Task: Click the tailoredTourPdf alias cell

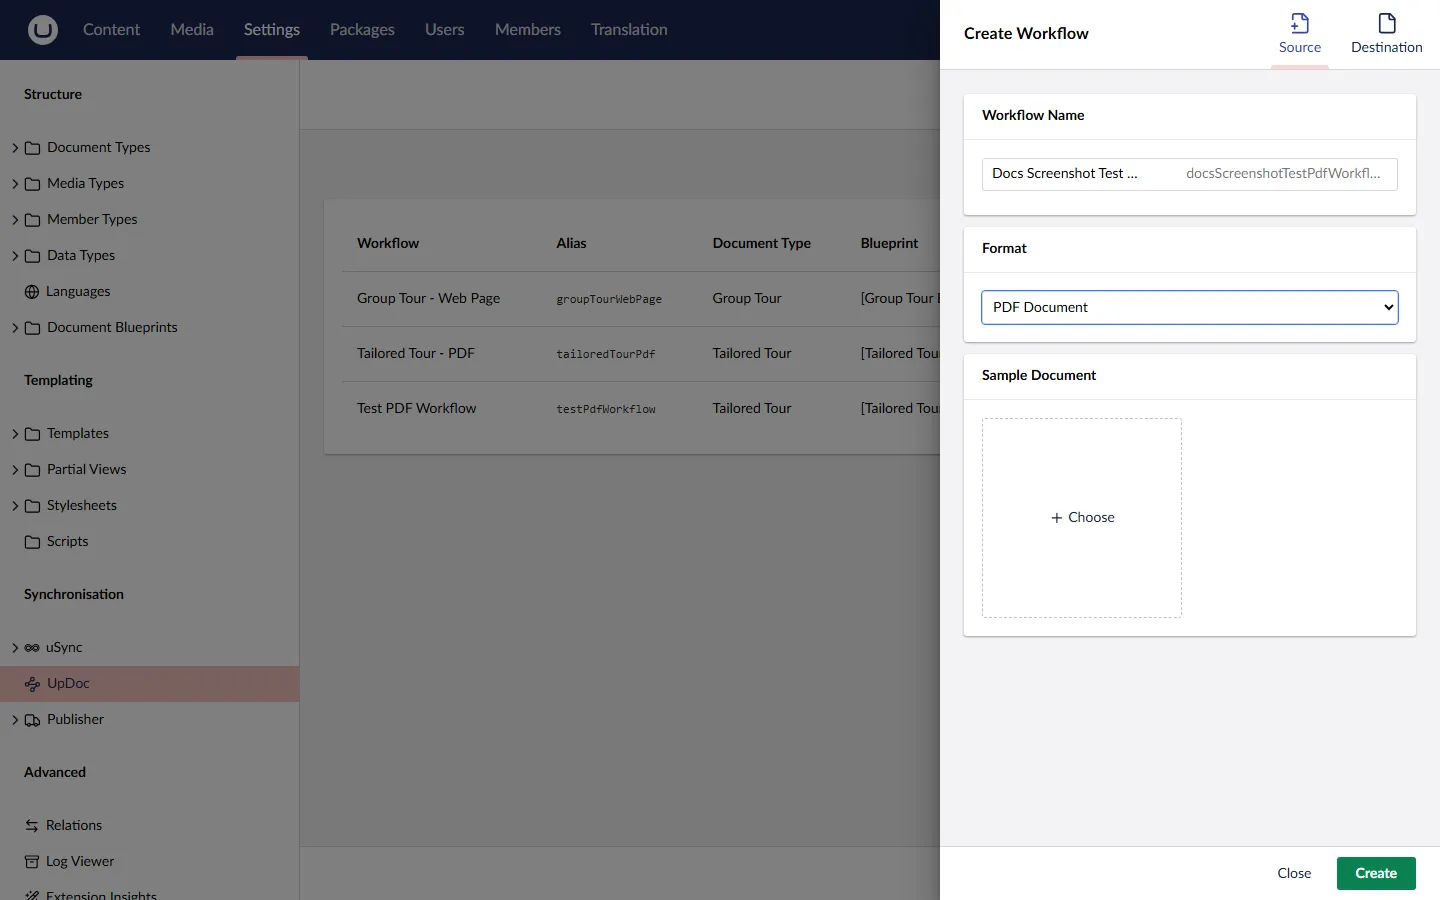Action: tap(606, 354)
